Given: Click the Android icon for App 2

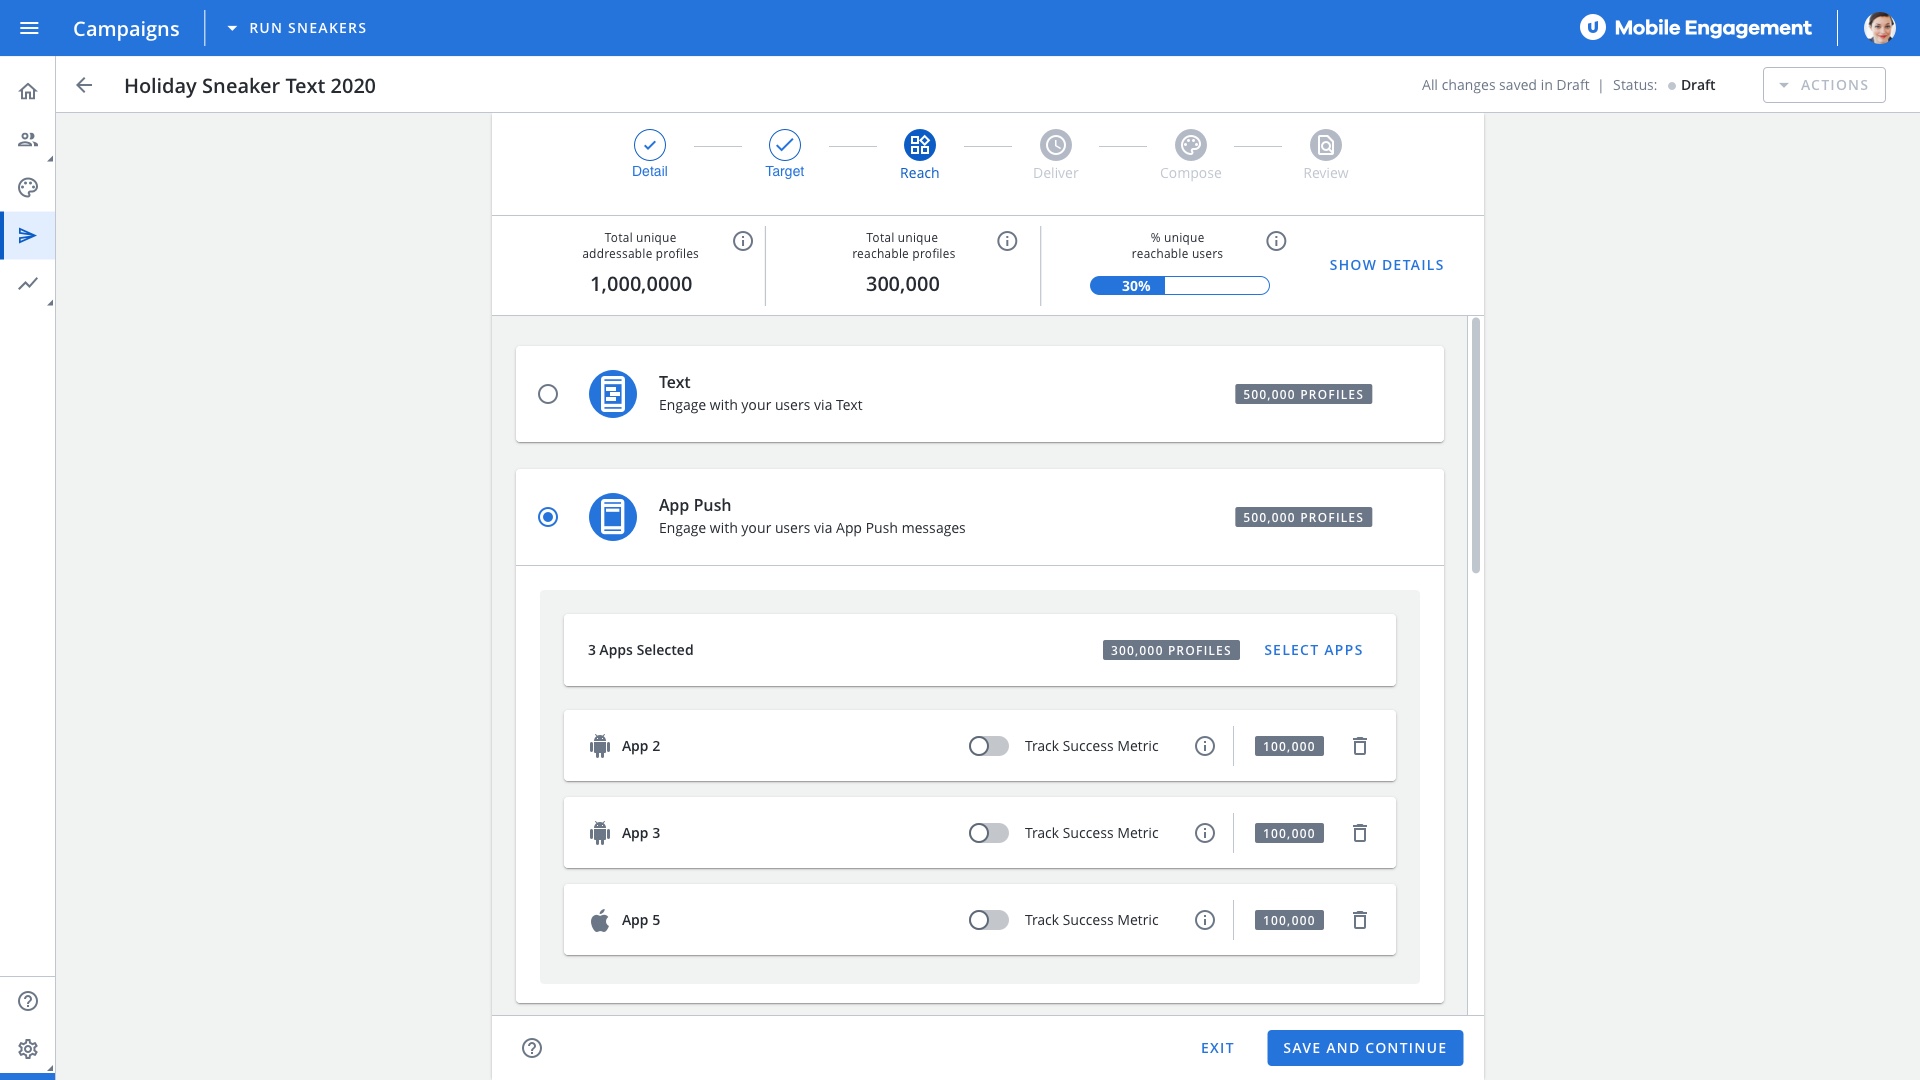Looking at the screenshot, I should point(600,746).
